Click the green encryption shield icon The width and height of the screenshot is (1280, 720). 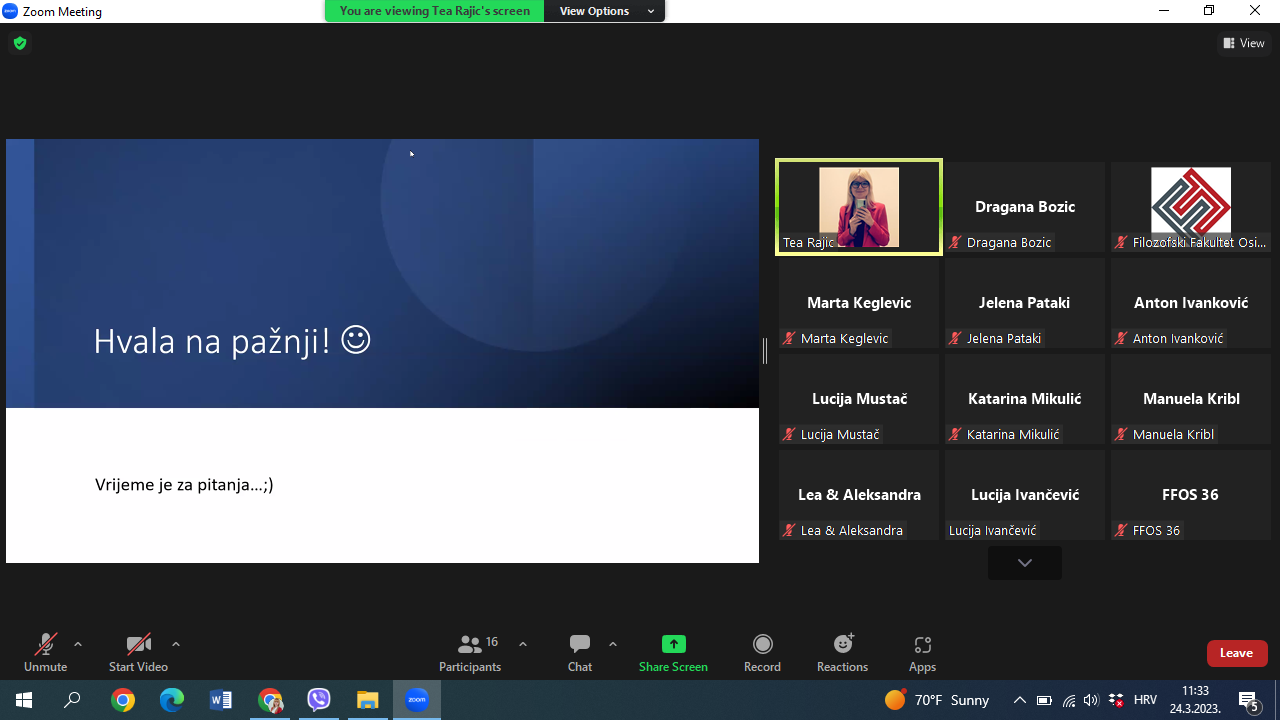click(x=20, y=43)
